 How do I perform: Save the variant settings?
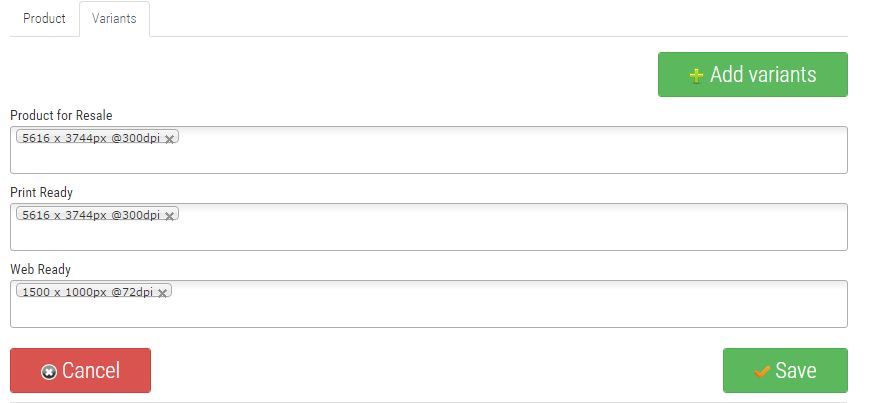(785, 371)
